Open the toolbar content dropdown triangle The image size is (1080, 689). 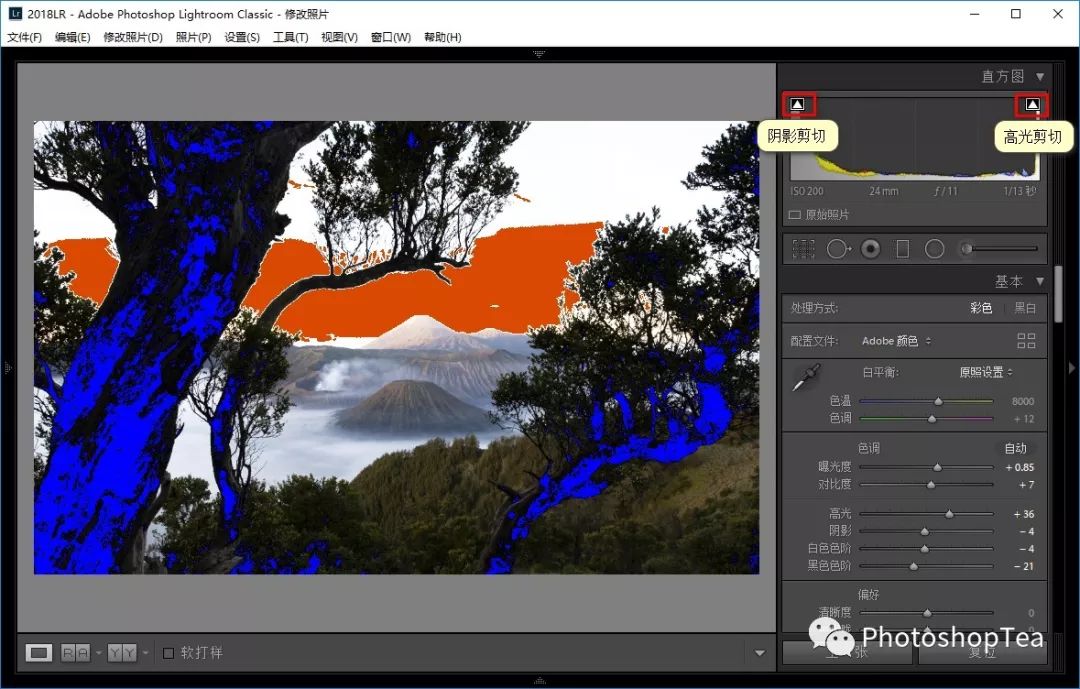pyautogui.click(x=760, y=652)
